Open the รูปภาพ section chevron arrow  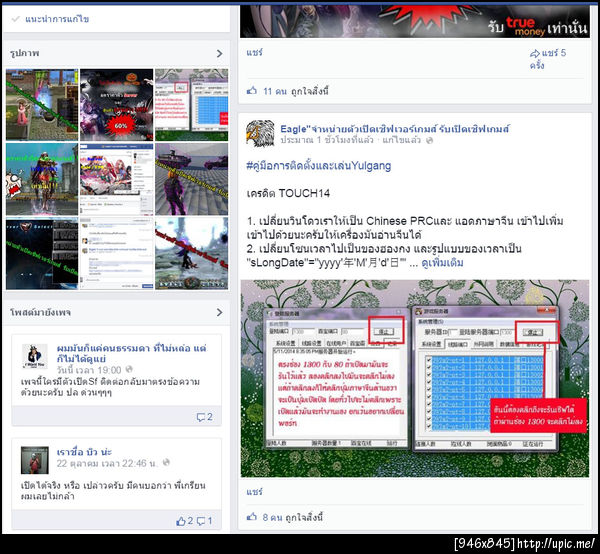coord(219,54)
